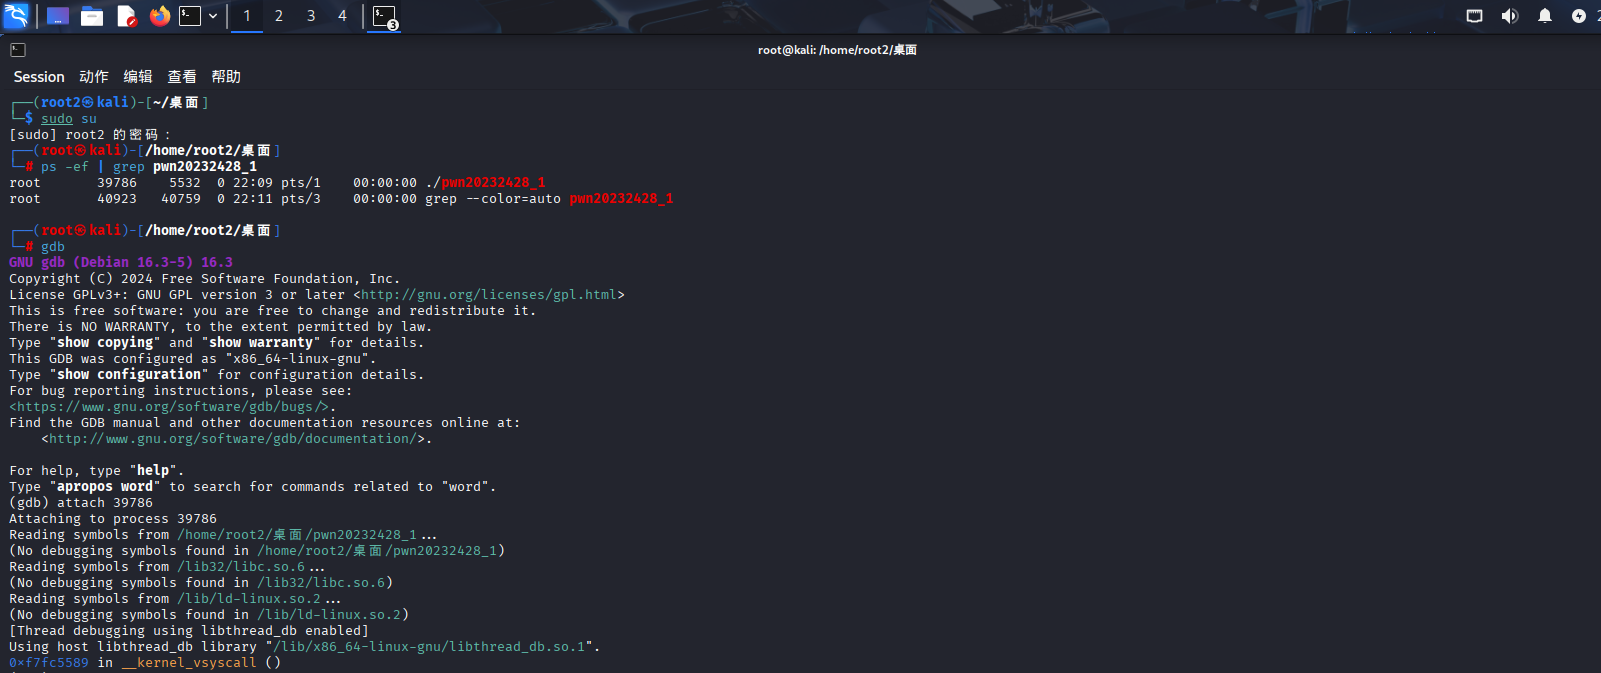Click the 'sudo su' command text

69,119
